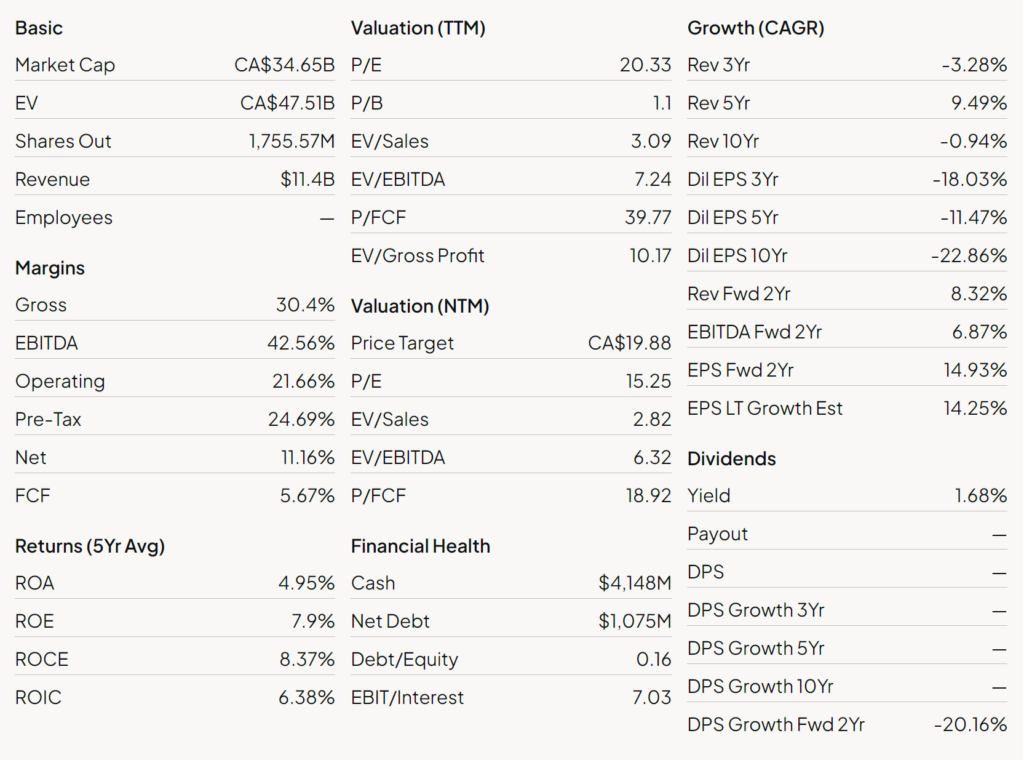Click the Shares Out label
The image size is (1024, 760).
[63, 142]
